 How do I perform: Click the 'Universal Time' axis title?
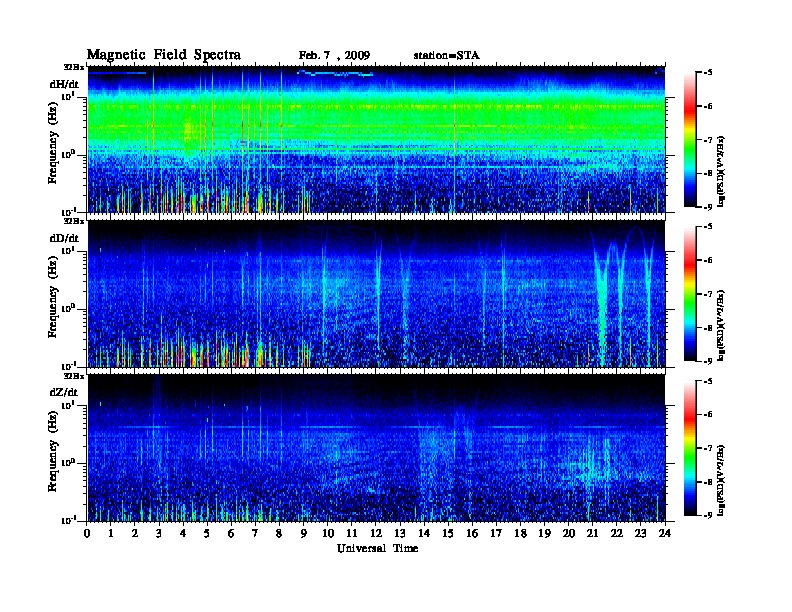[377, 549]
